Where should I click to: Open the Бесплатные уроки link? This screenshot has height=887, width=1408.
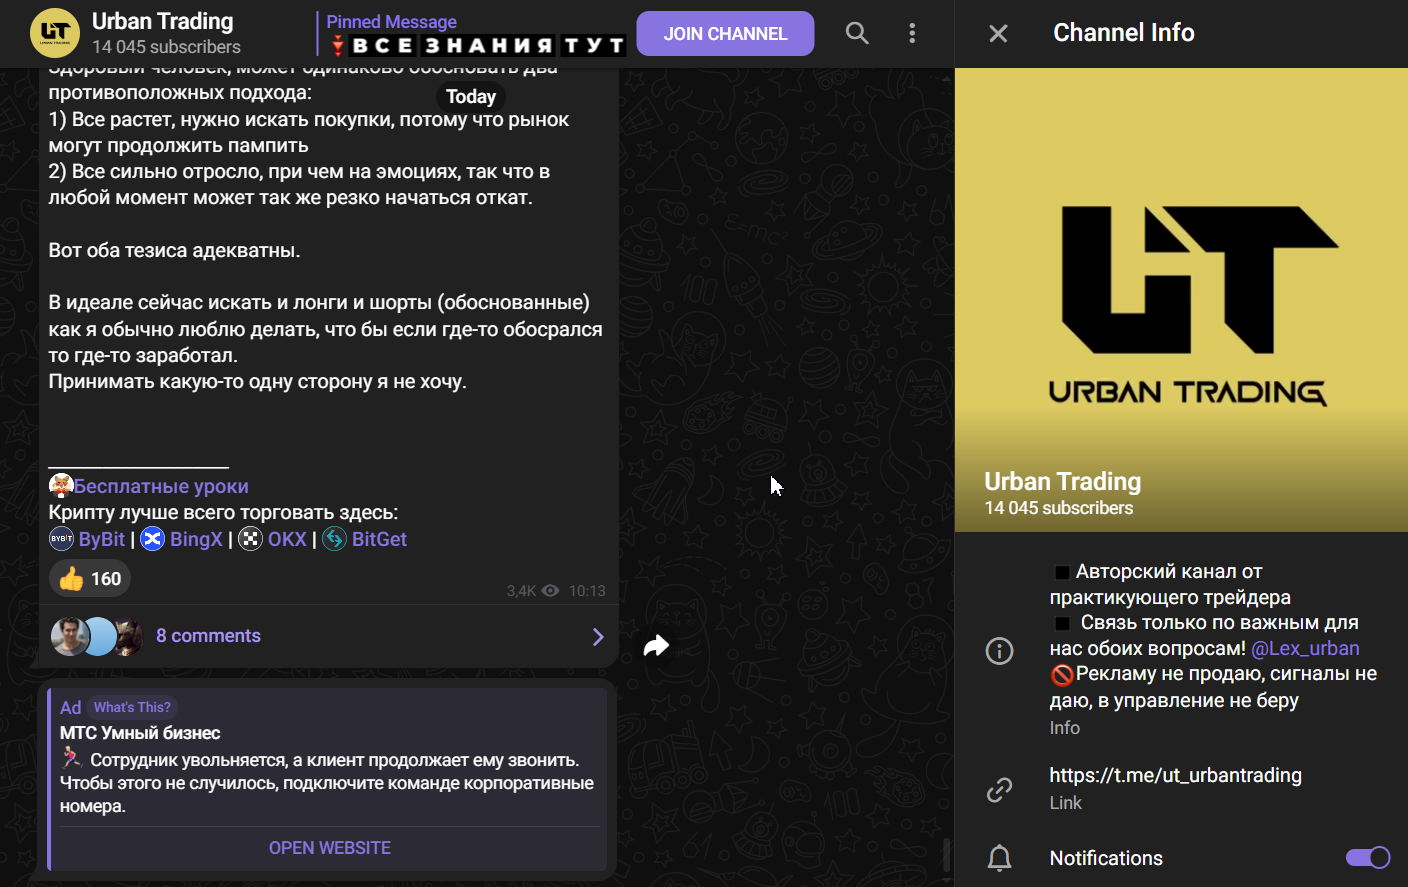tap(161, 486)
